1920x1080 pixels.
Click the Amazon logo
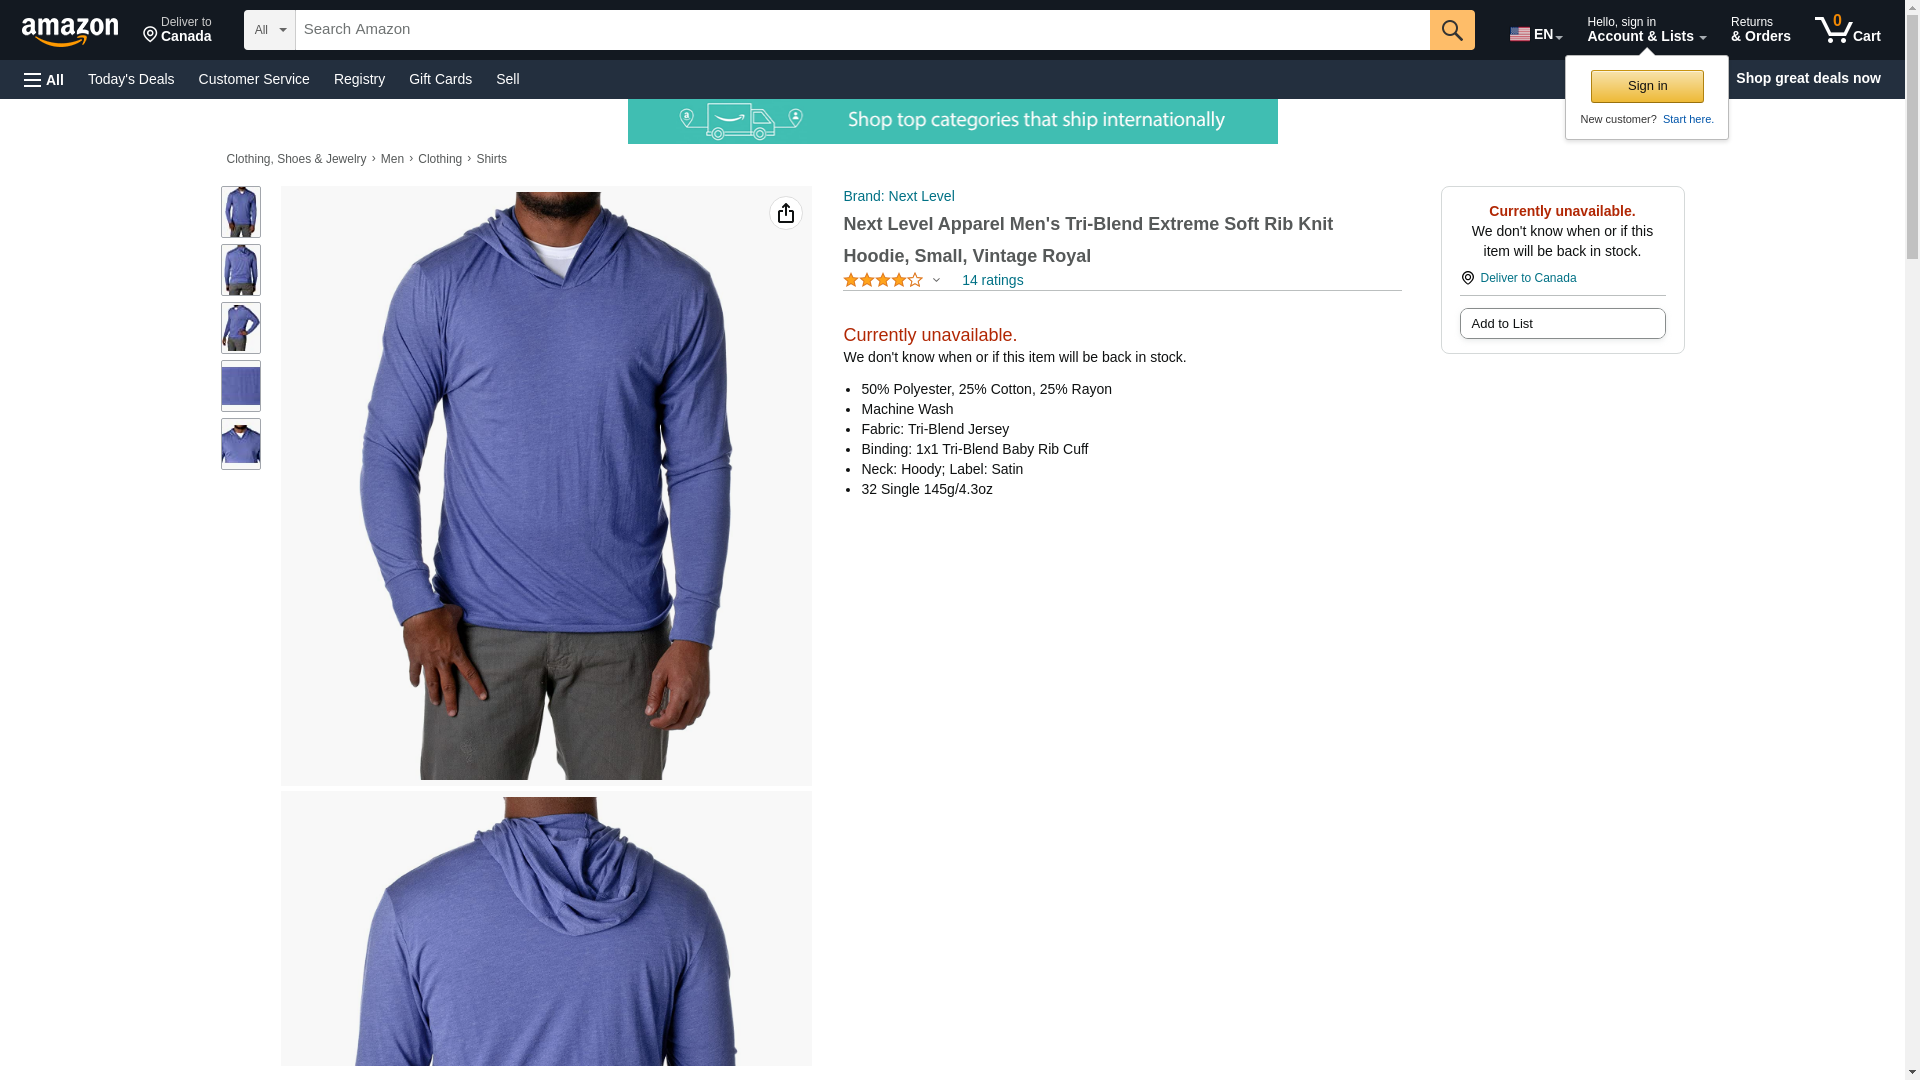point(70,31)
